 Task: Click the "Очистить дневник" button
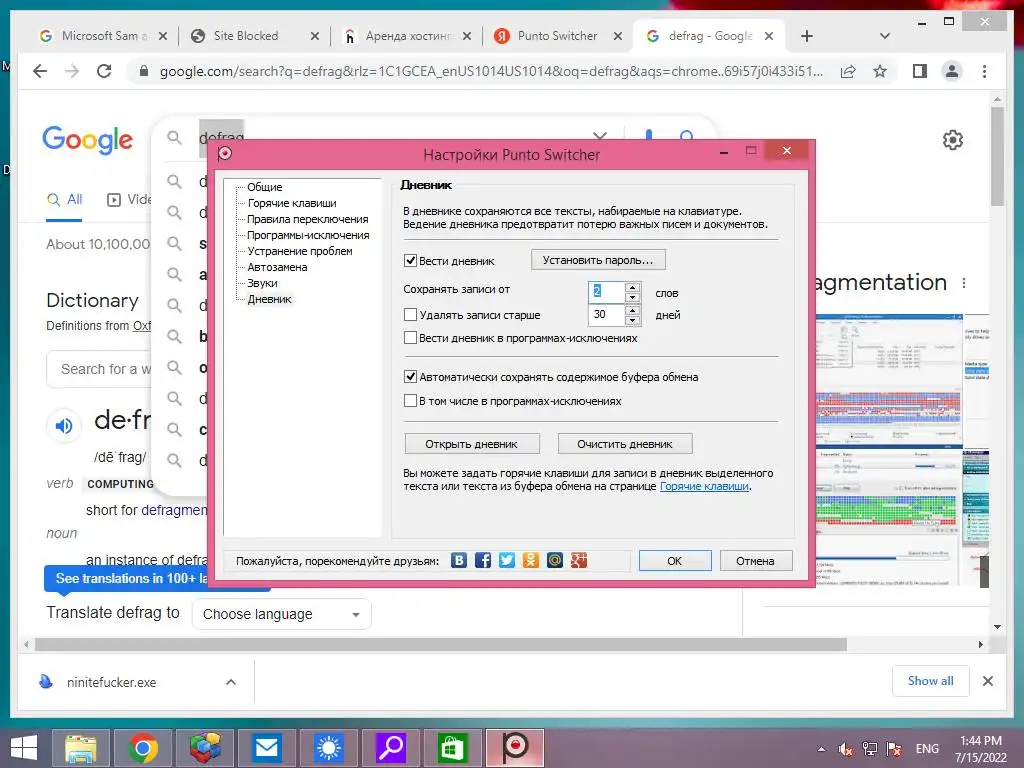(x=624, y=444)
